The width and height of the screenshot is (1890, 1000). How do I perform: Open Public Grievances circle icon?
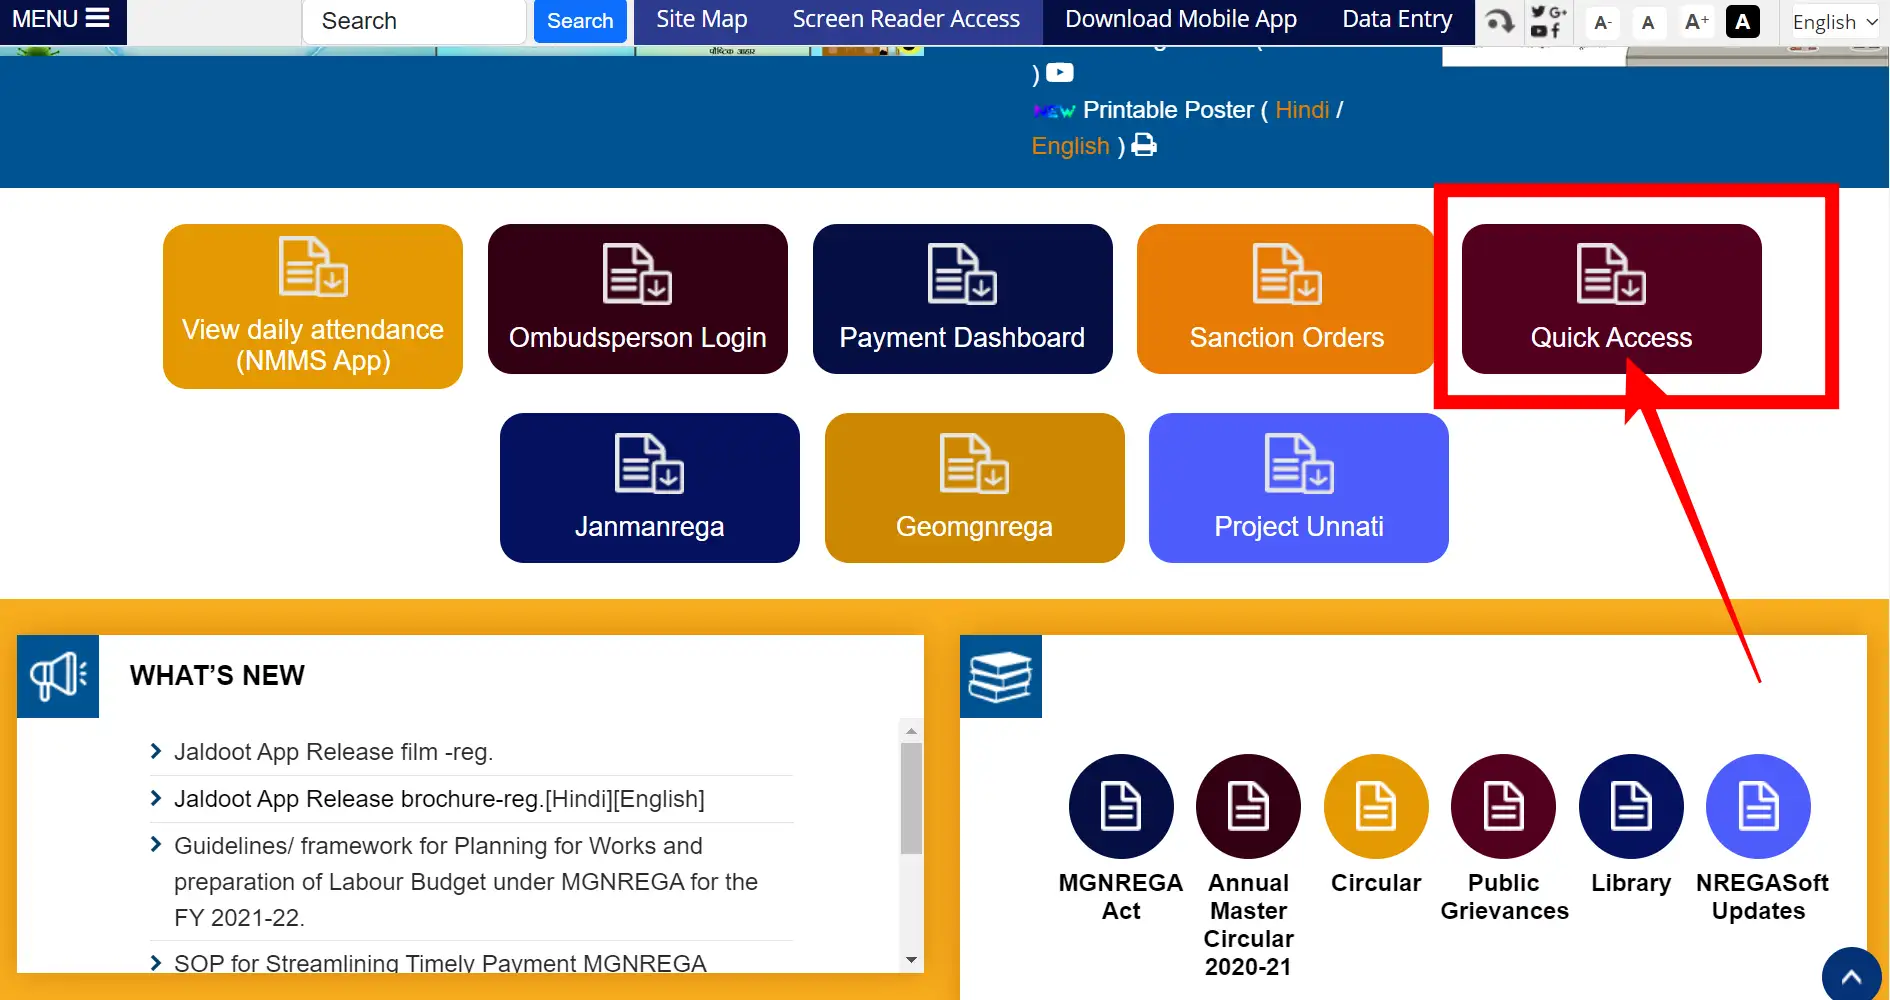tap(1503, 806)
